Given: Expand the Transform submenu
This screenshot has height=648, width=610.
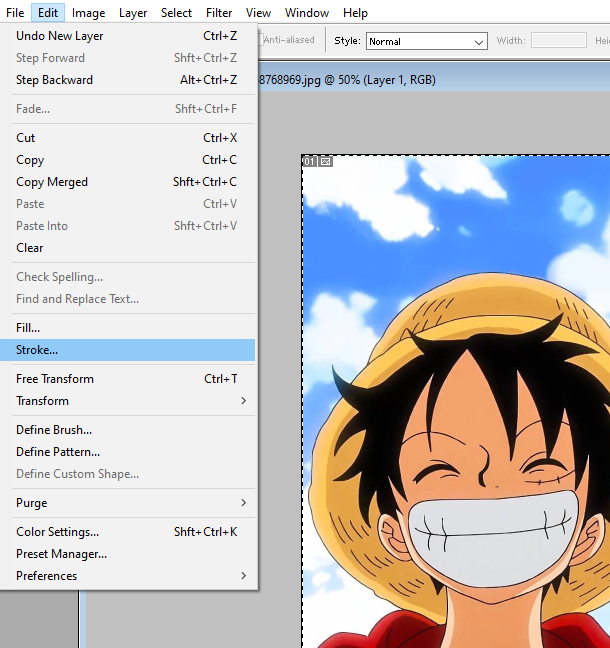Looking at the screenshot, I should point(127,401).
